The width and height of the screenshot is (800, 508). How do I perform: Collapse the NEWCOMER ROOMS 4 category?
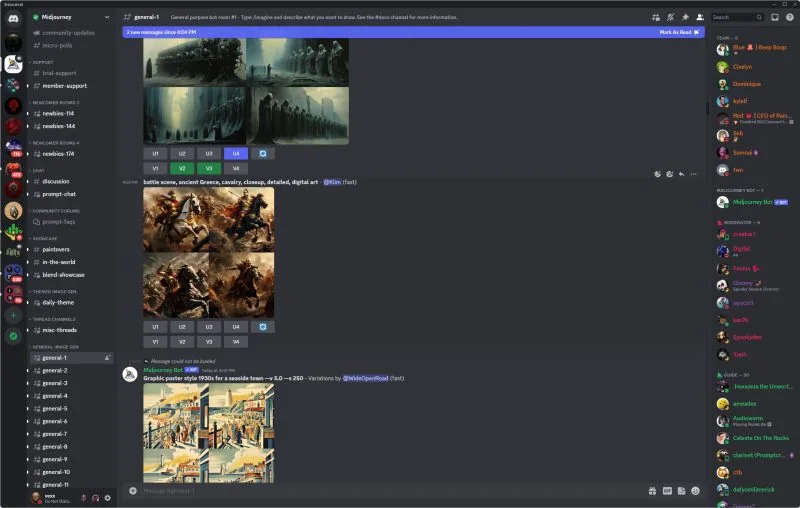[55, 143]
